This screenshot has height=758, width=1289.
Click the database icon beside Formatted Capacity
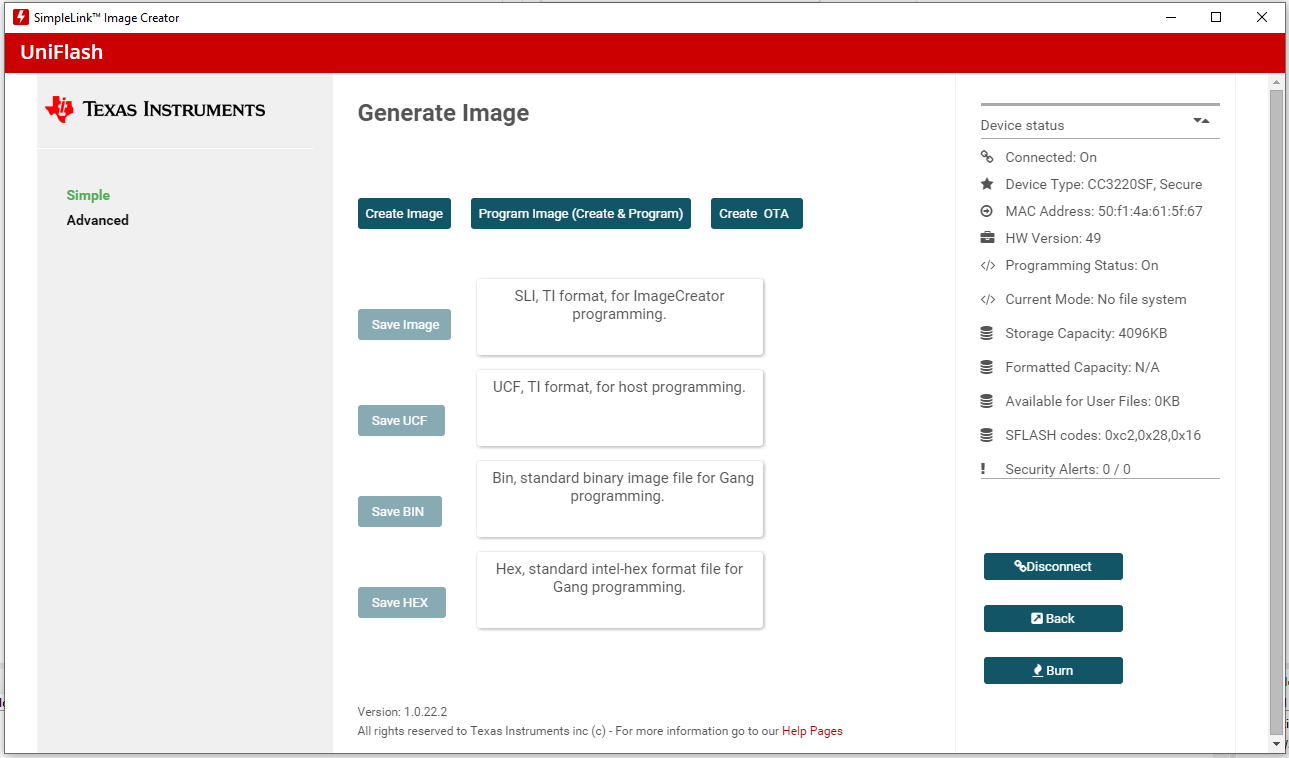[987, 367]
